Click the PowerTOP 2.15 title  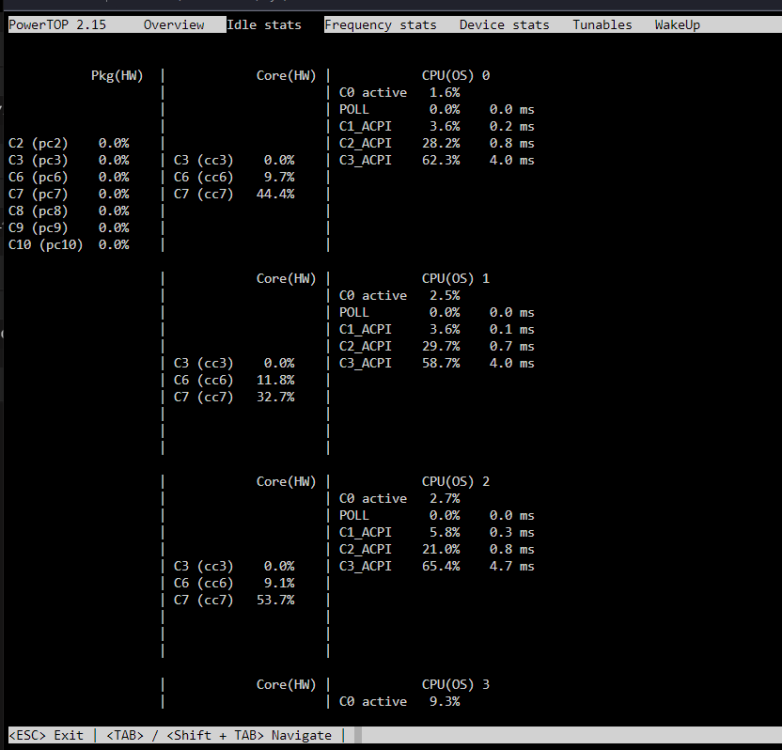(57, 25)
